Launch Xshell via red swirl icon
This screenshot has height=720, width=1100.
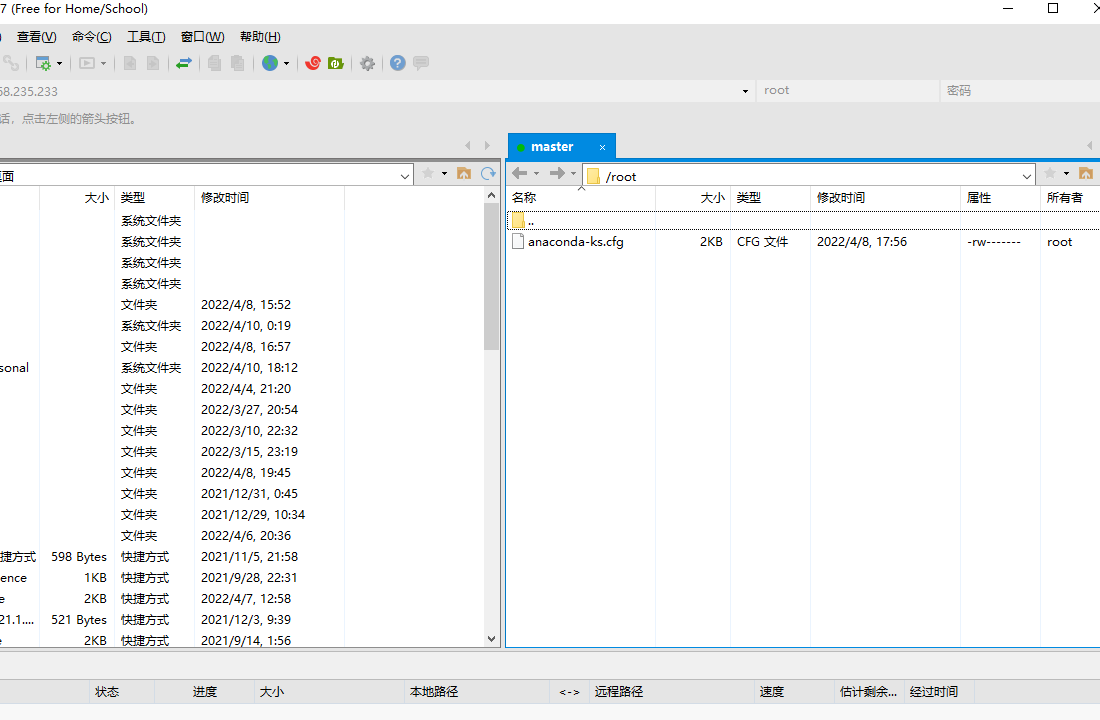click(313, 64)
